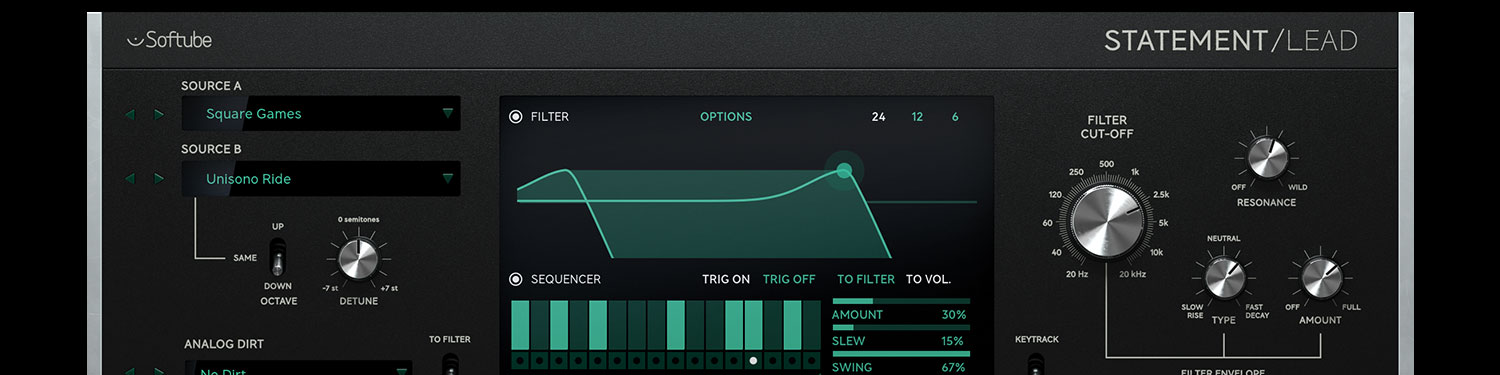
Task: Open the Source B Unisono Ride dropdown
Action: [x=321, y=179]
